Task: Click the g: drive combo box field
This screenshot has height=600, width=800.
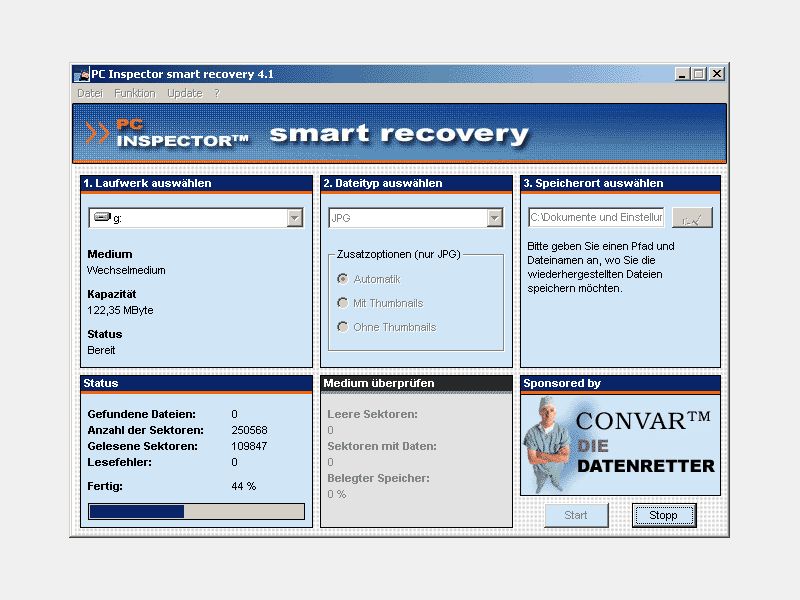Action: pos(196,218)
